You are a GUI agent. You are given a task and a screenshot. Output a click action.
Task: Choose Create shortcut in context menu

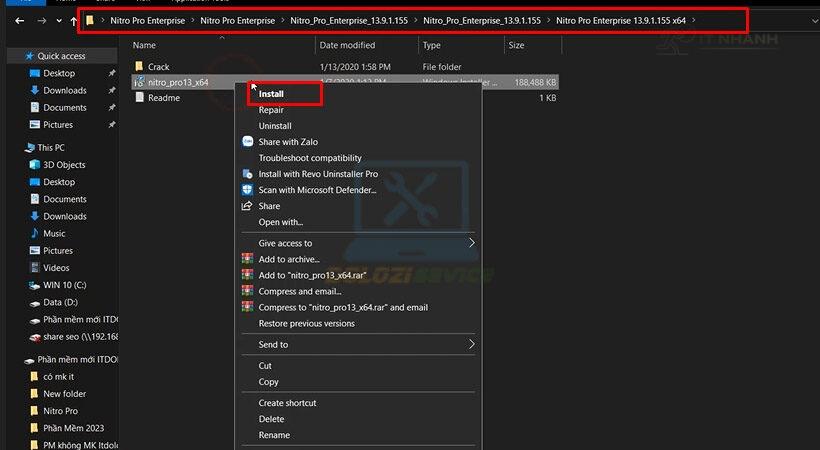pyautogui.click(x=287, y=403)
